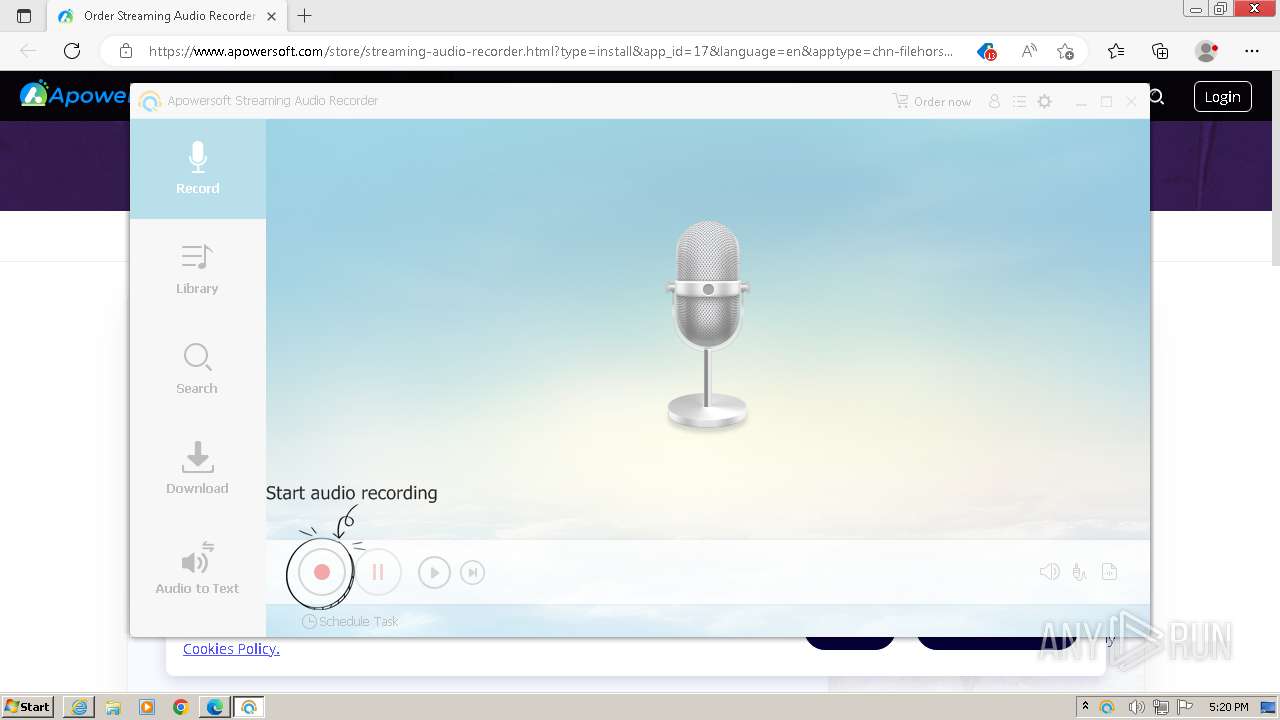This screenshot has height=720, width=1280.
Task: Start audio recording with the red record button
Action: tap(321, 572)
